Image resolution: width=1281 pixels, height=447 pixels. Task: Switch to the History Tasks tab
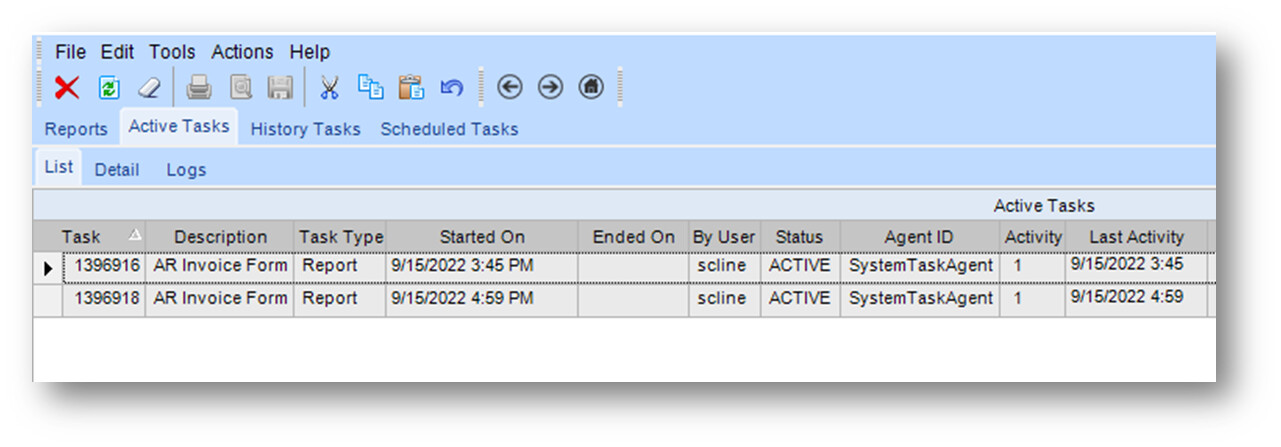pos(305,129)
